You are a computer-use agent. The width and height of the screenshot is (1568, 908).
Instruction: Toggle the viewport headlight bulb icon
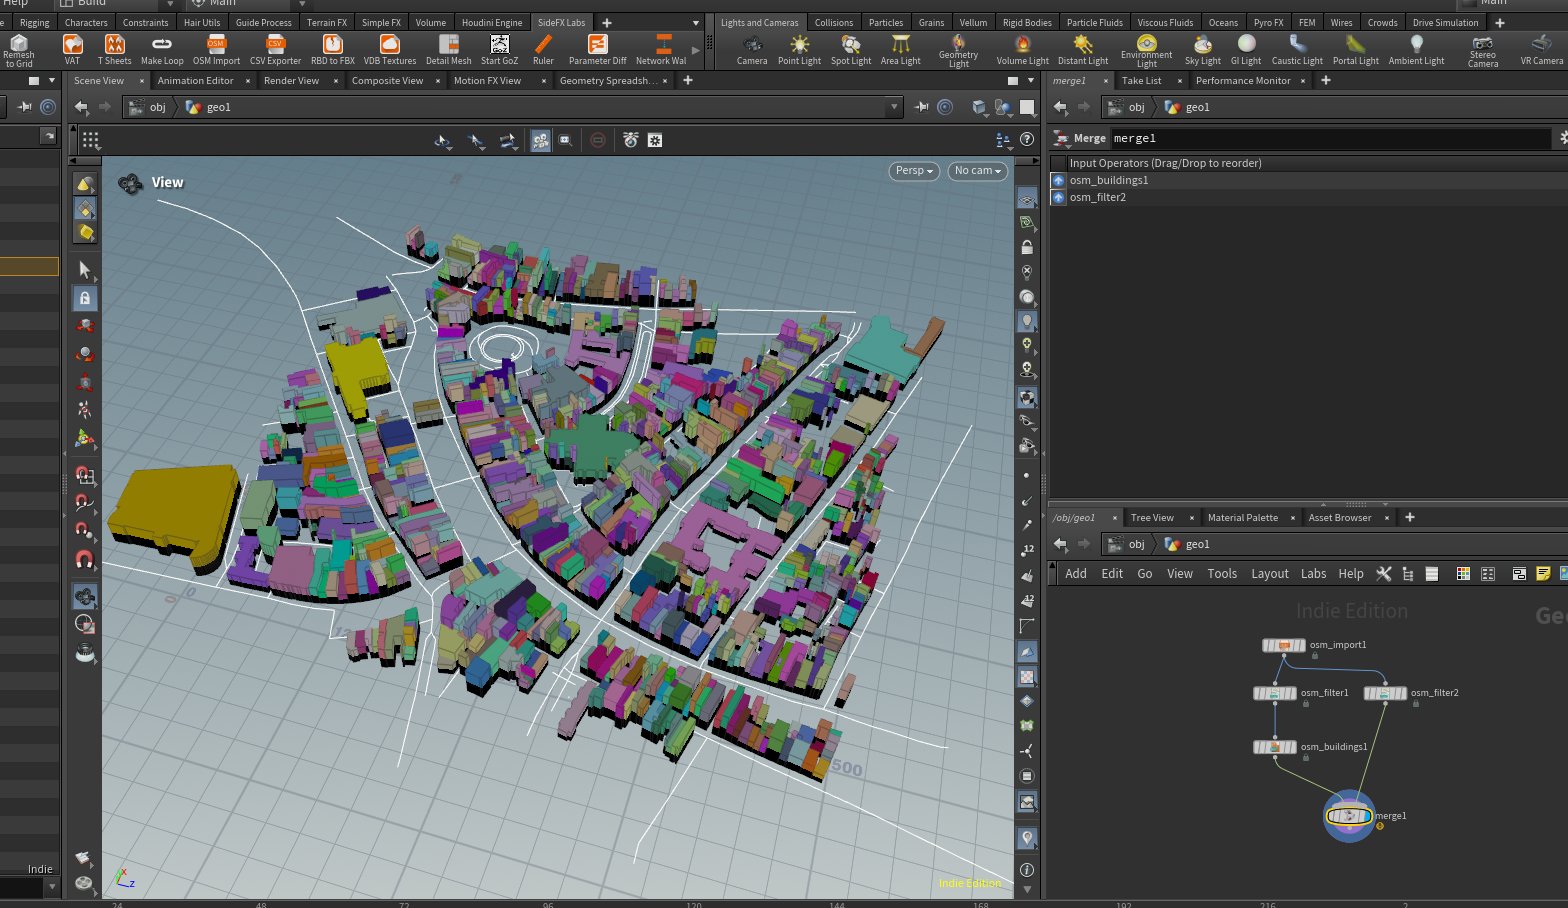pyautogui.click(x=1026, y=321)
